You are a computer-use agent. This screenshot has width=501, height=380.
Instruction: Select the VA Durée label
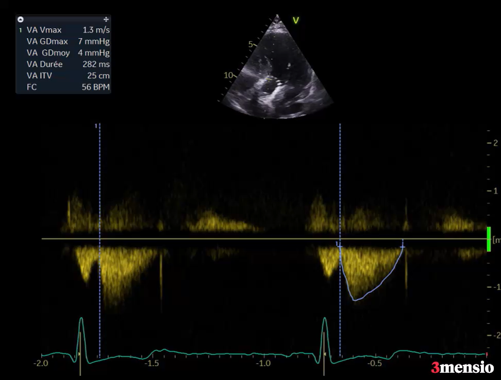[x=44, y=64]
